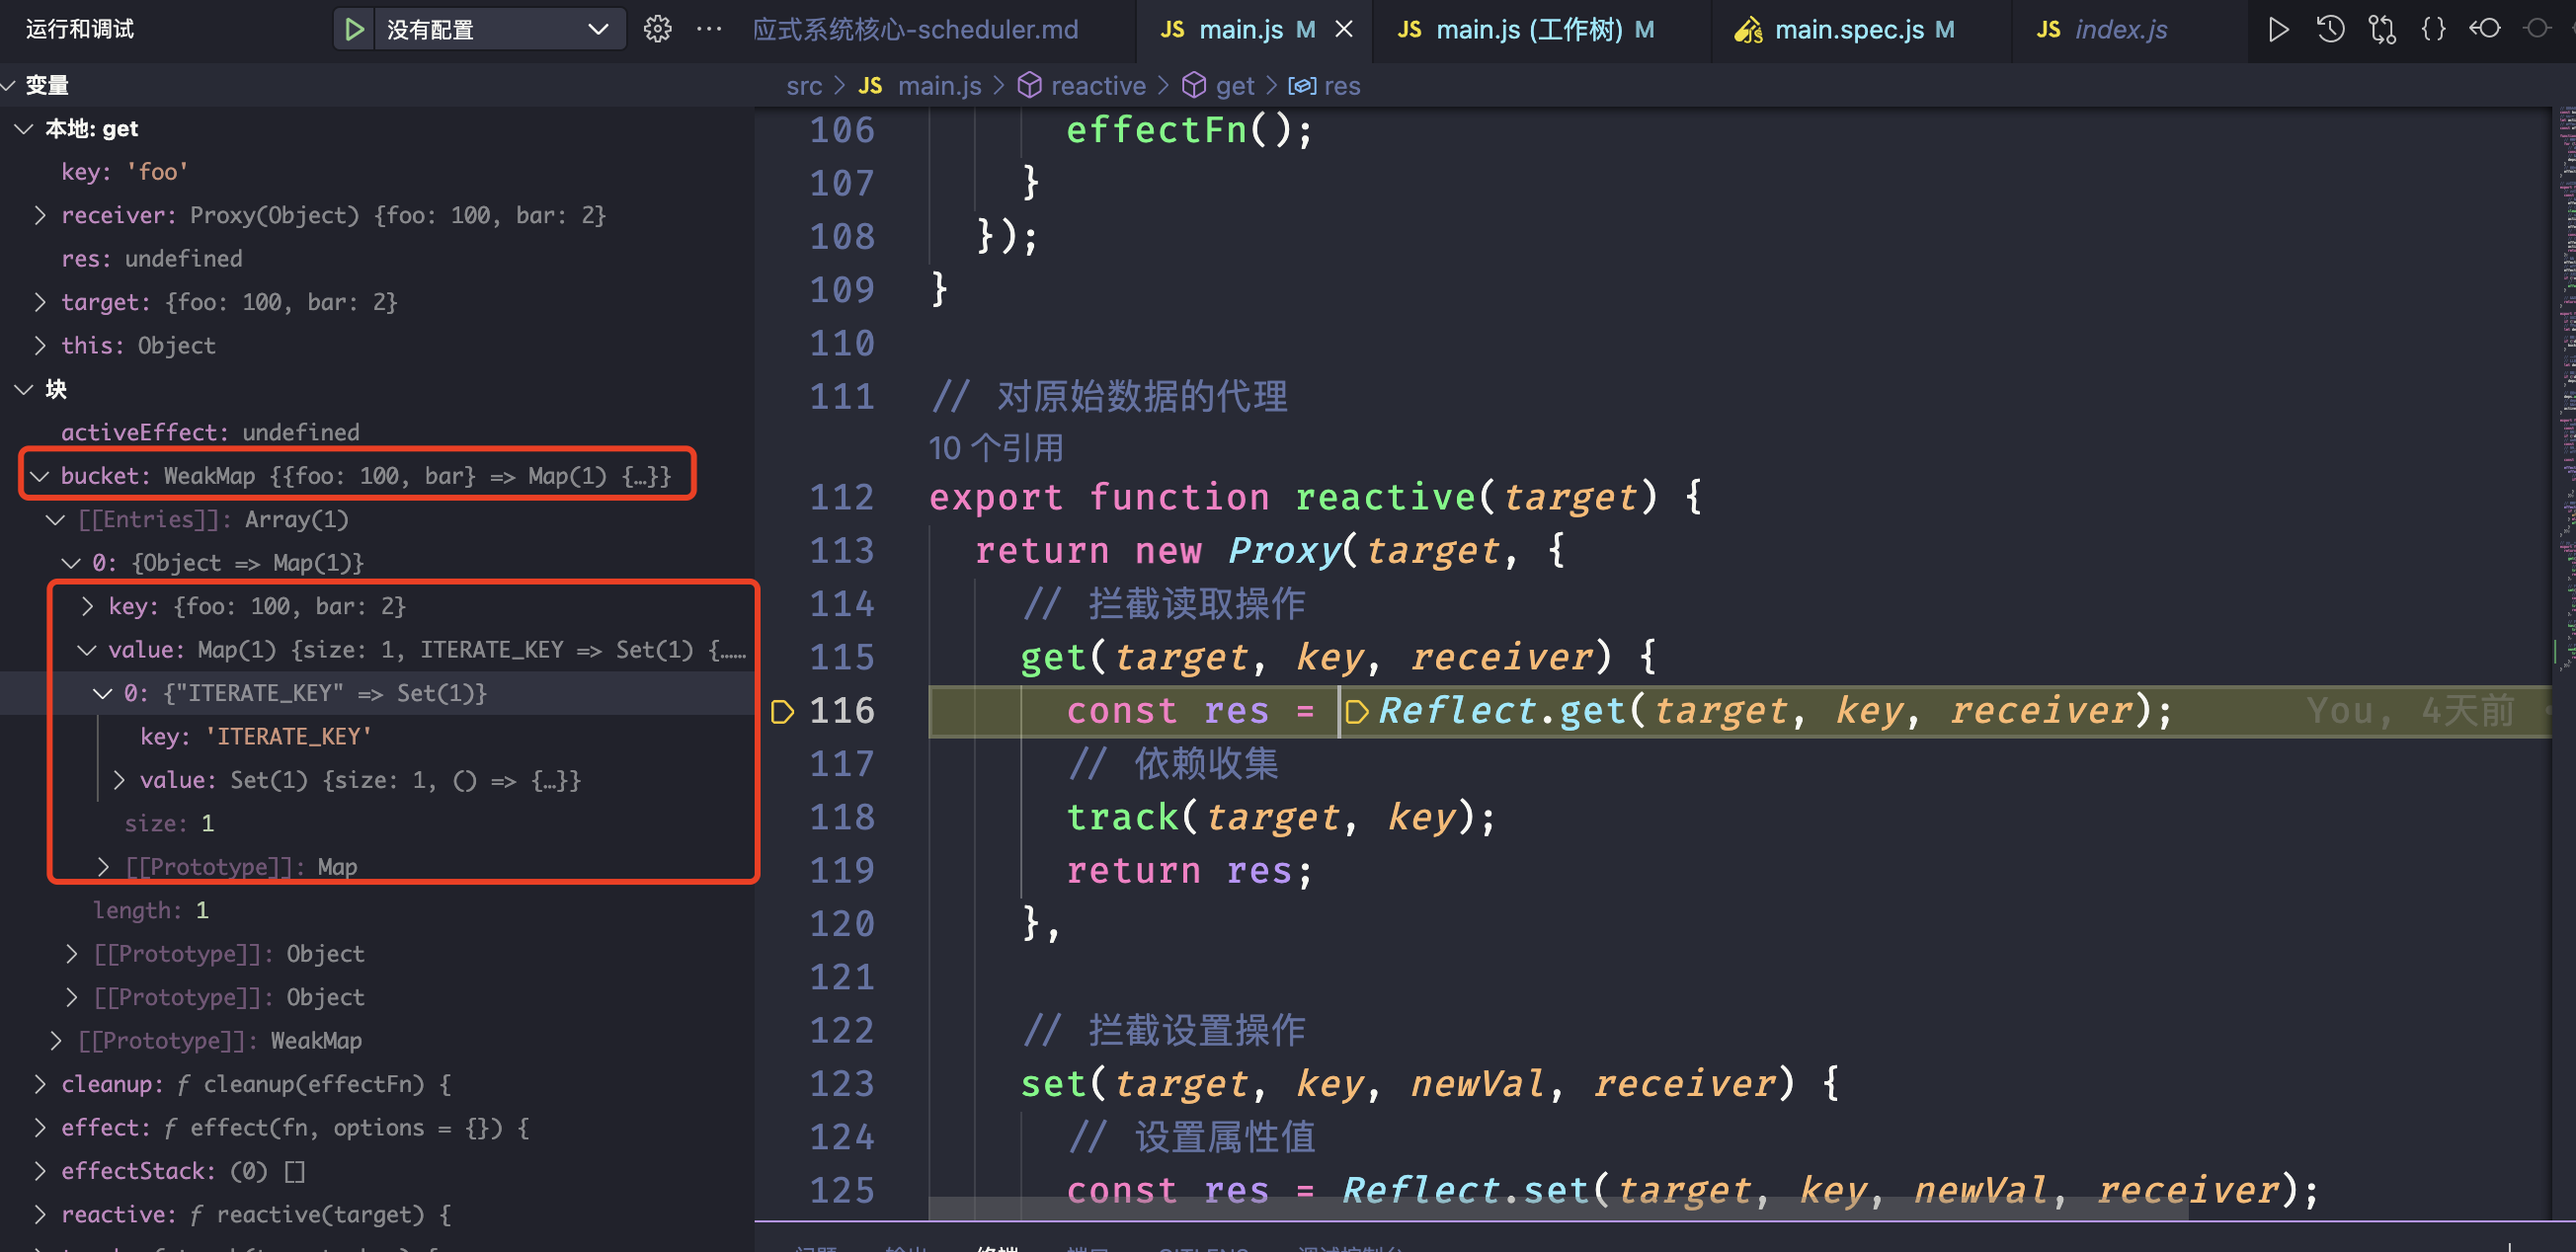Toggle breakpoint marker on line 116

[x=783, y=711]
